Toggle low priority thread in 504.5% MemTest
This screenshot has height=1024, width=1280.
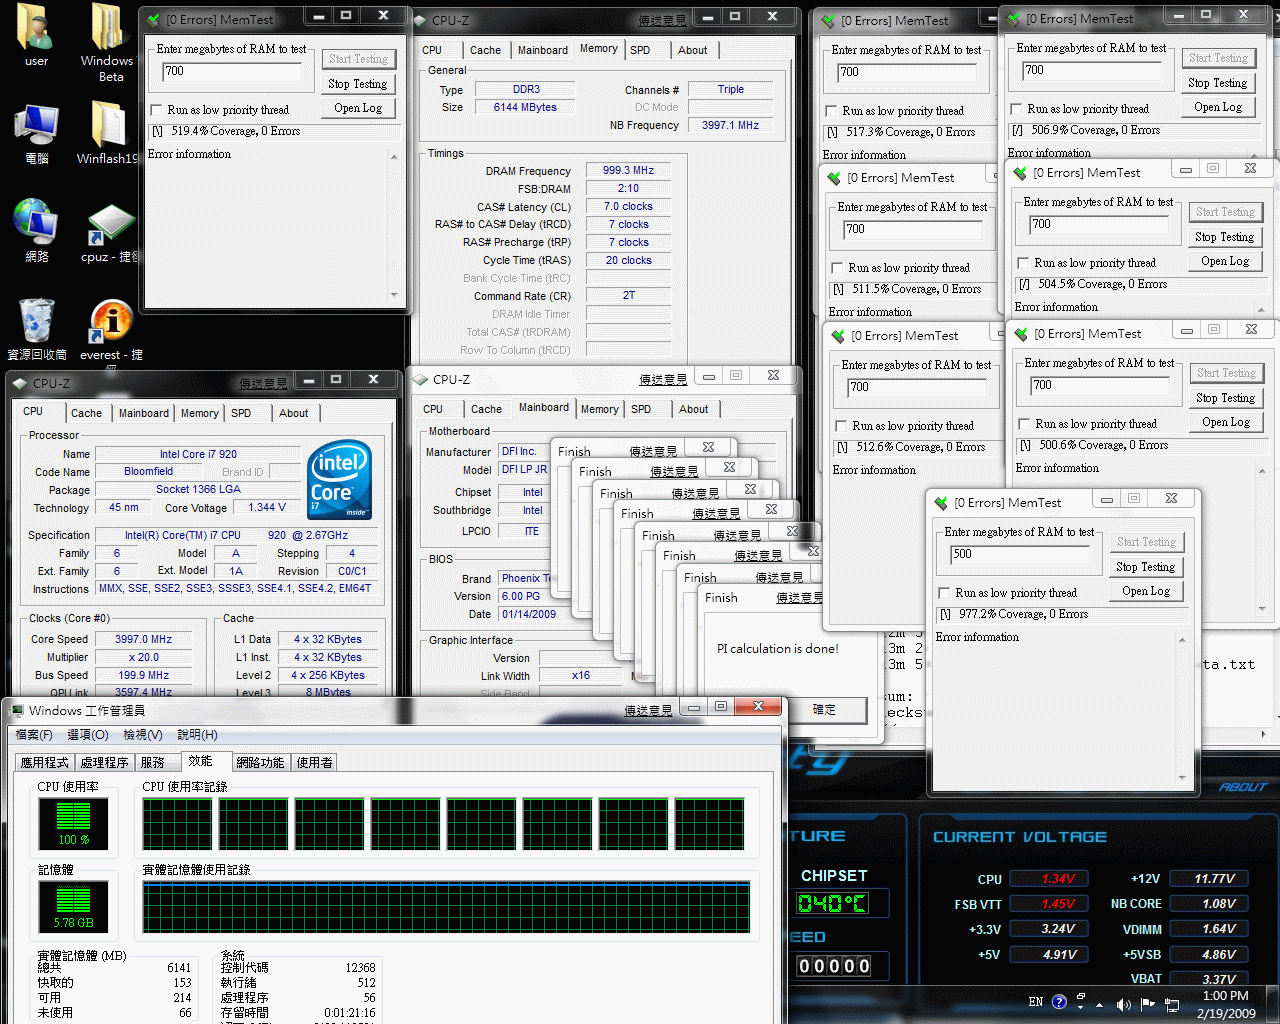(x=1023, y=263)
